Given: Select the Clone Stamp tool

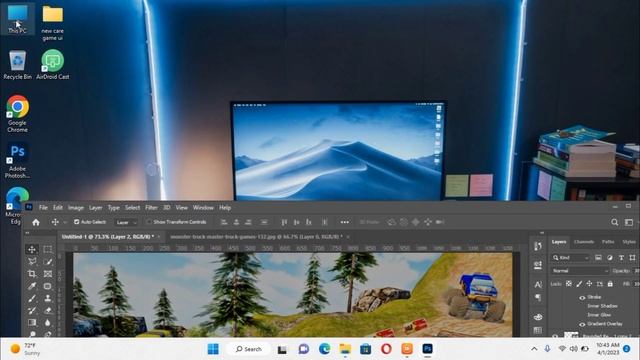Looking at the screenshot, I should tap(48, 298).
